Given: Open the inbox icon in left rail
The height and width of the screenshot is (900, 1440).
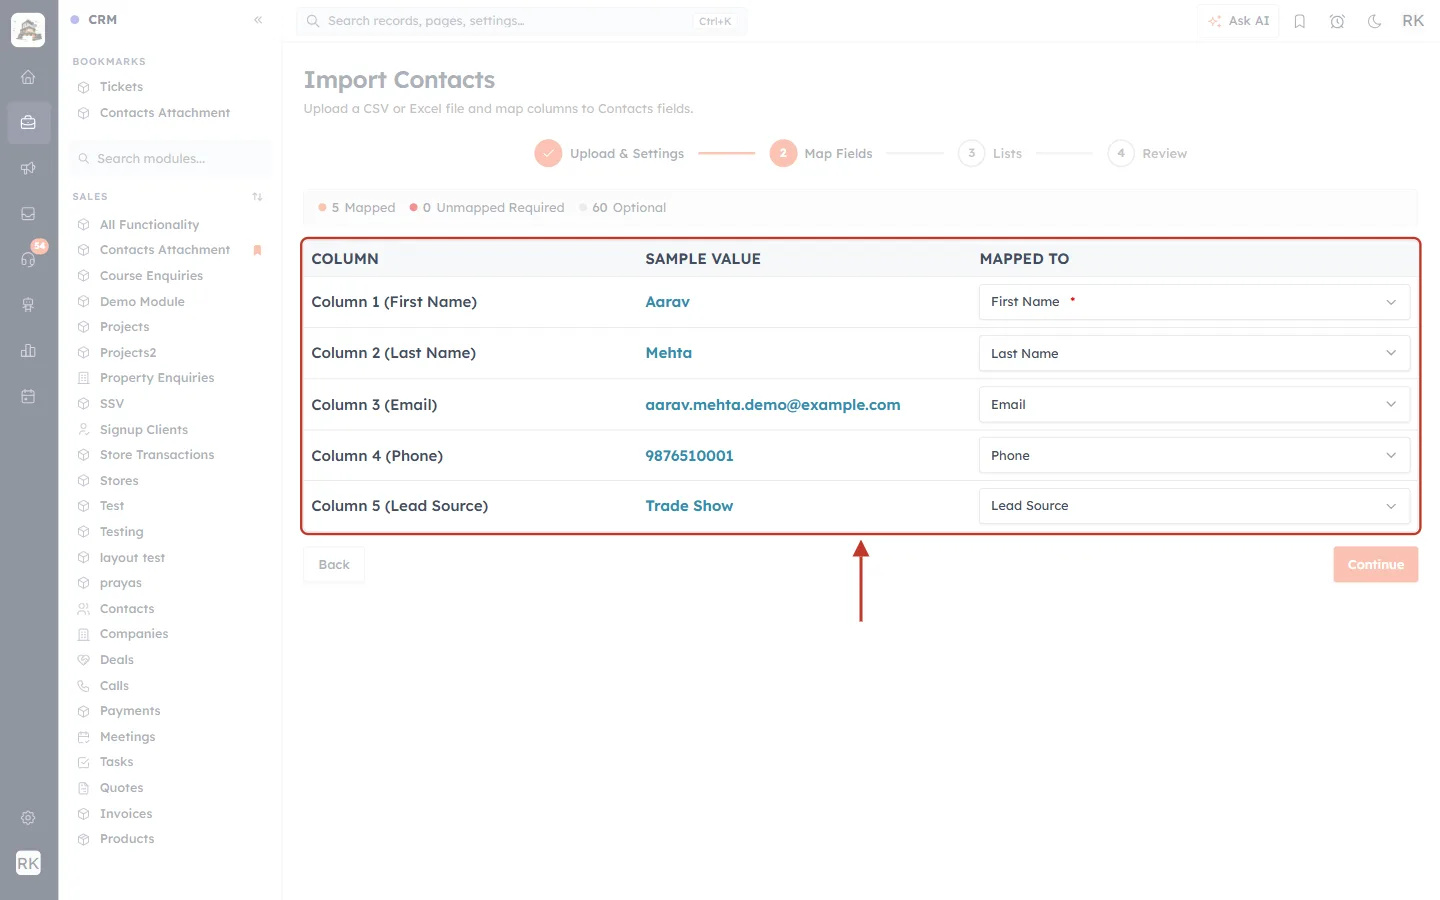Looking at the screenshot, I should tap(28, 214).
